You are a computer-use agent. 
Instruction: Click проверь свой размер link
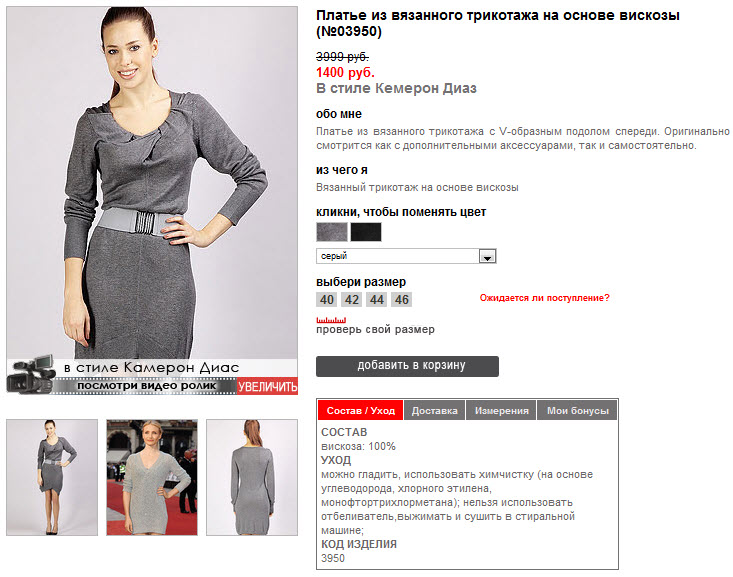(x=375, y=330)
